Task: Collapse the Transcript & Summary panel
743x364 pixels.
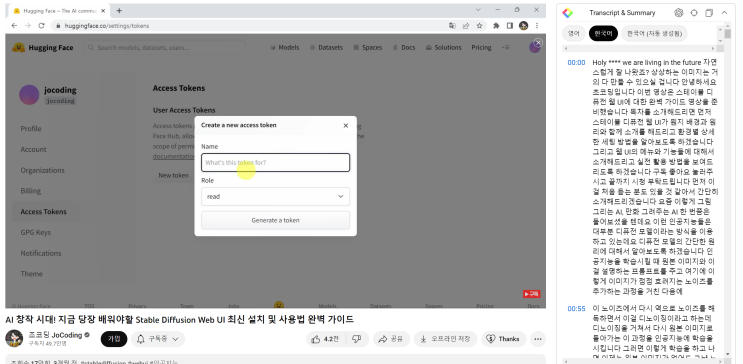Action: pyautogui.click(x=724, y=13)
